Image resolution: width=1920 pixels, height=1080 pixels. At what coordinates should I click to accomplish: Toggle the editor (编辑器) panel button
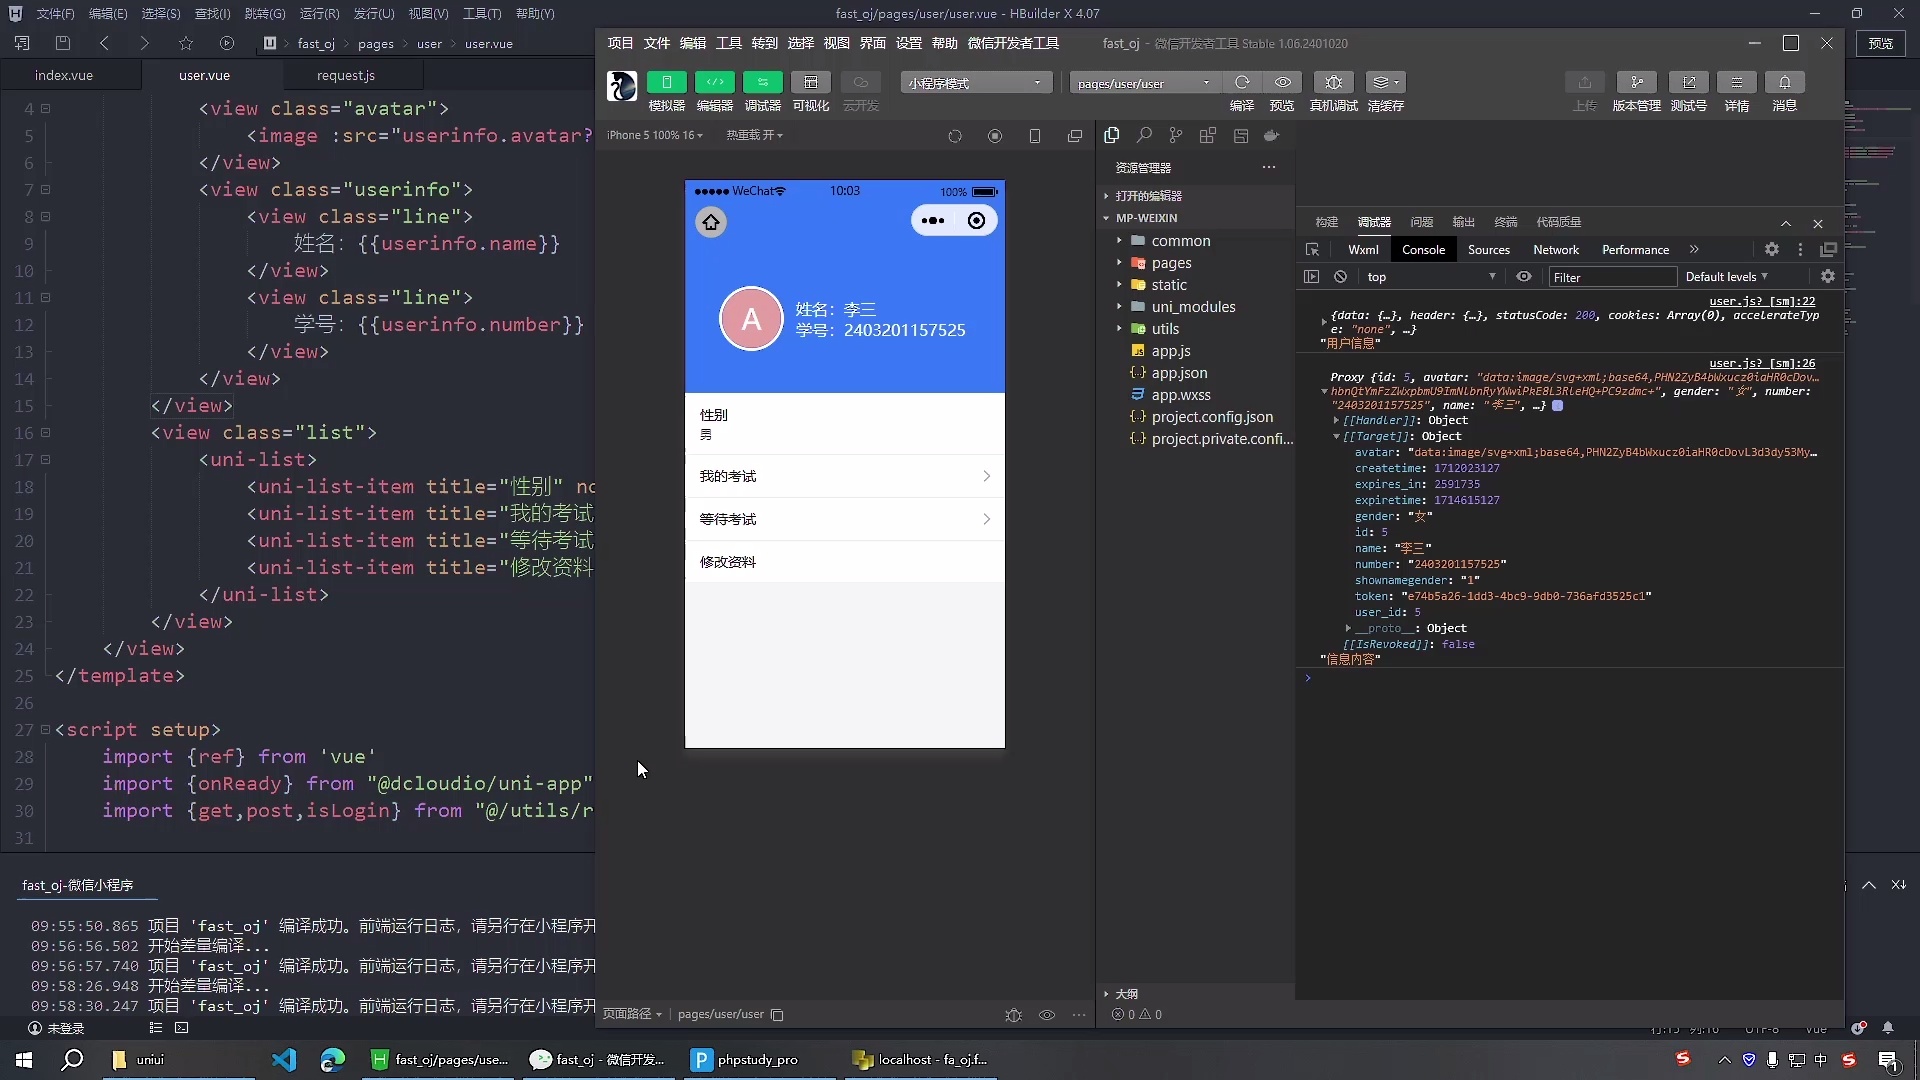coord(714,83)
